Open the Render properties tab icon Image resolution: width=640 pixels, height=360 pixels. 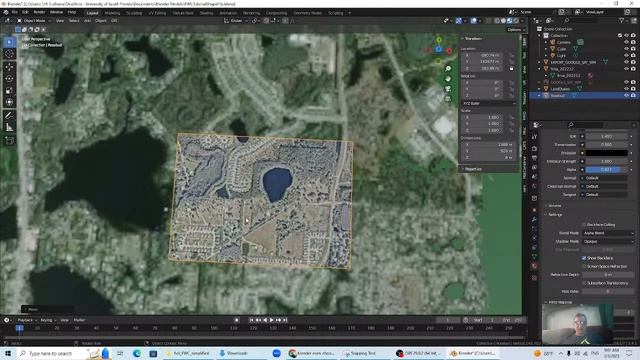pyautogui.click(x=535, y=148)
